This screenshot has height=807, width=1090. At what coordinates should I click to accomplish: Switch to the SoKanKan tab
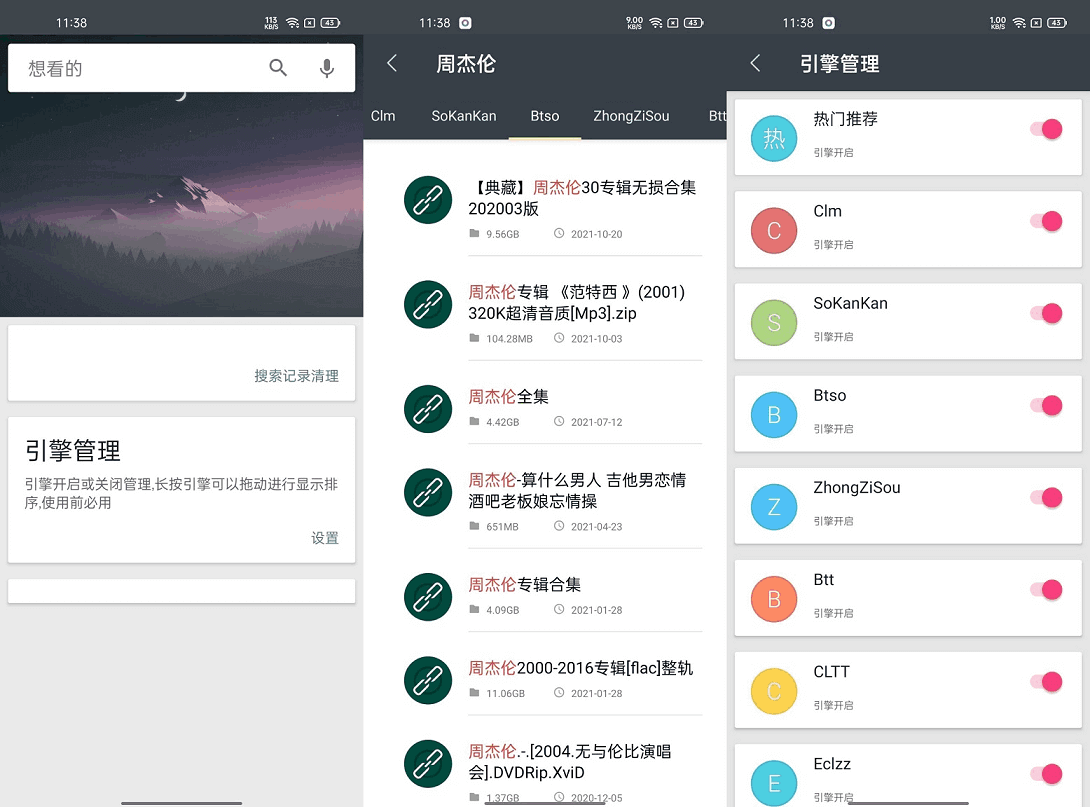[464, 116]
